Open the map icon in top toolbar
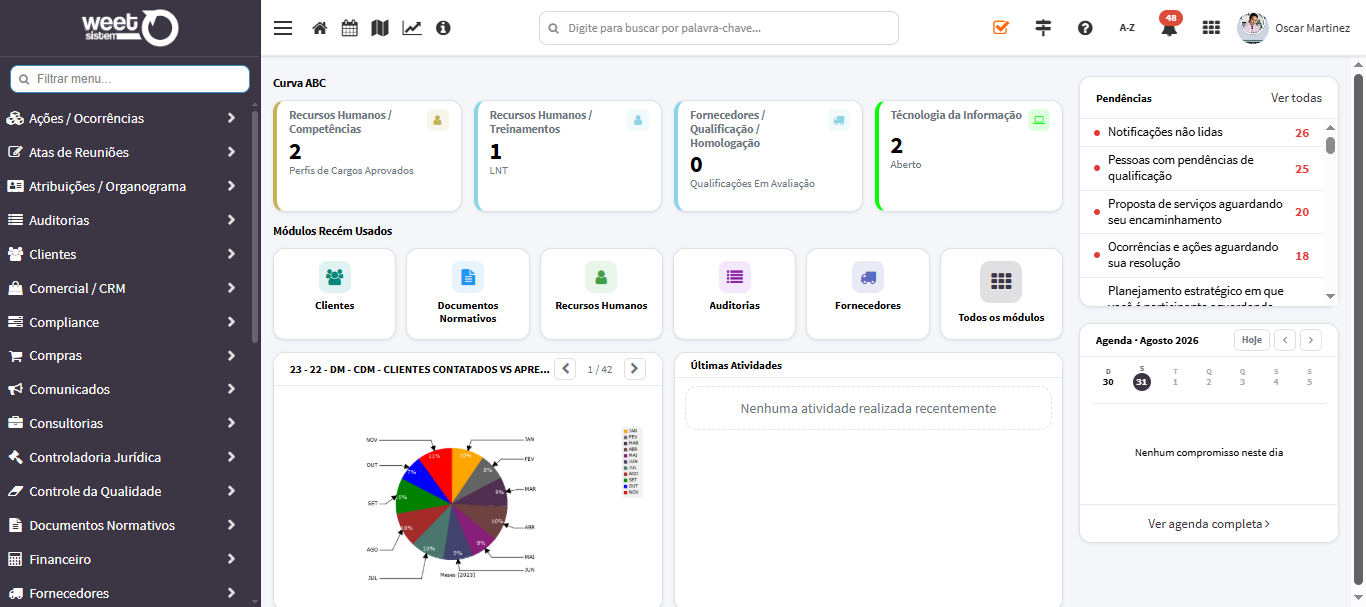 tap(379, 28)
